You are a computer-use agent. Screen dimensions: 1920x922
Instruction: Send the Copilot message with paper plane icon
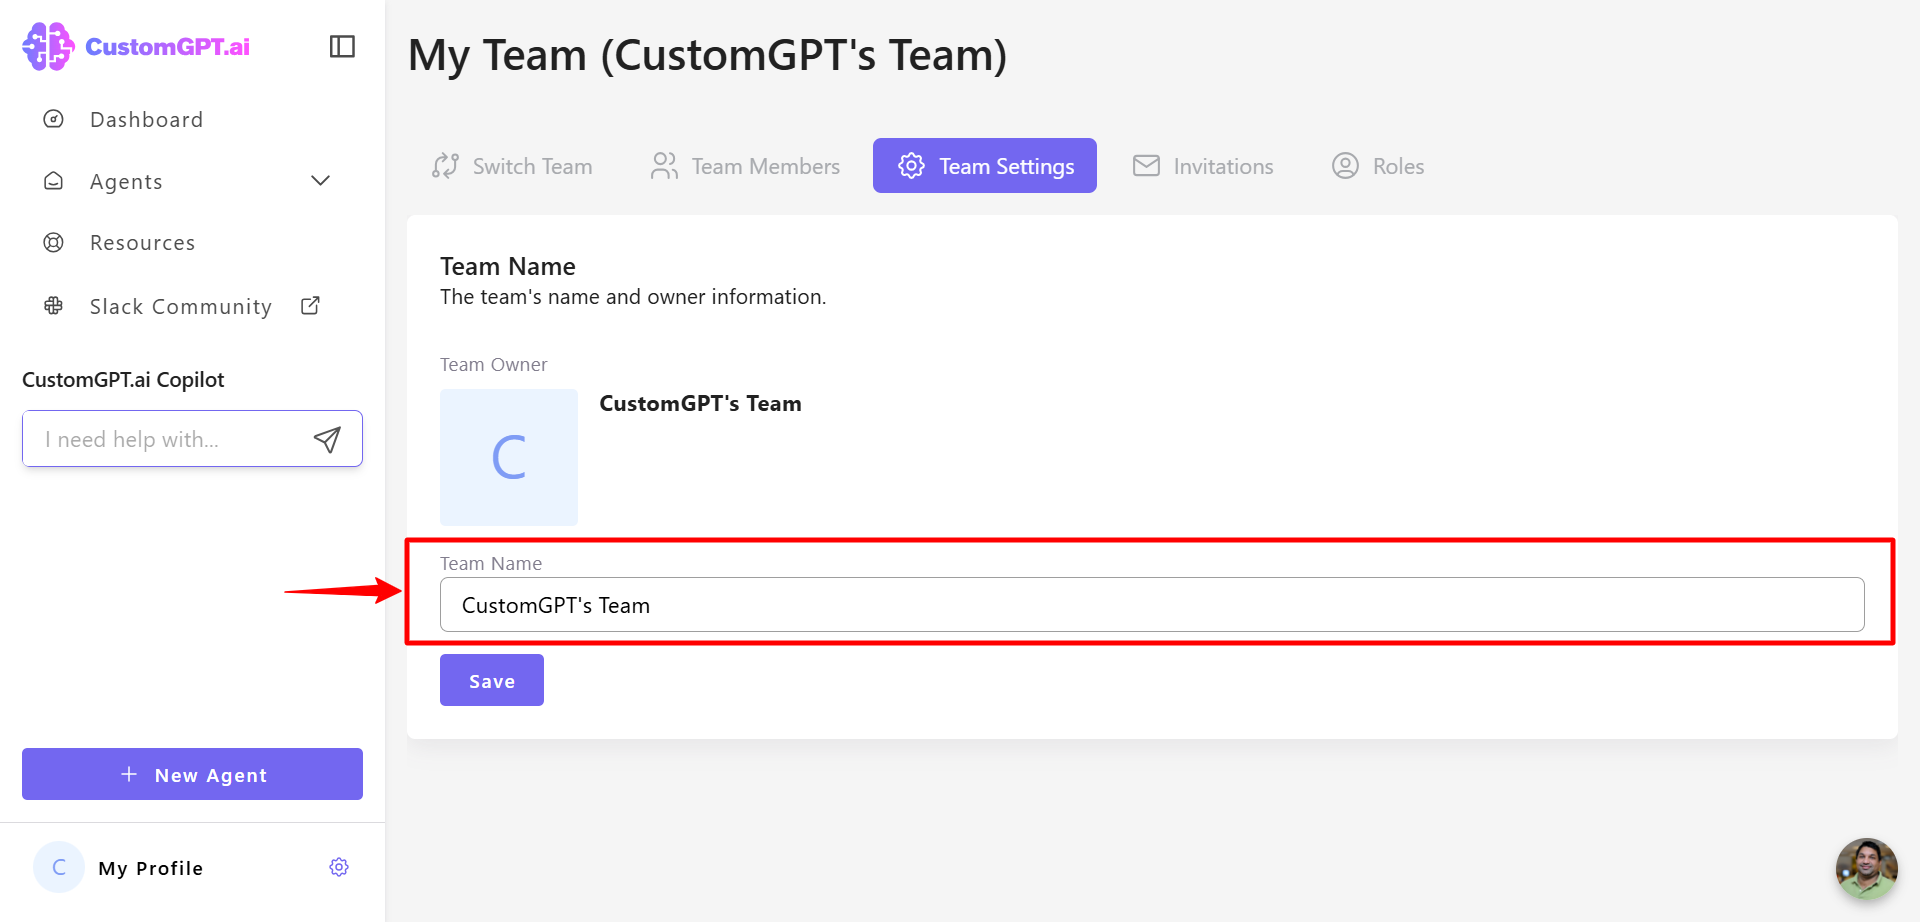coord(327,439)
